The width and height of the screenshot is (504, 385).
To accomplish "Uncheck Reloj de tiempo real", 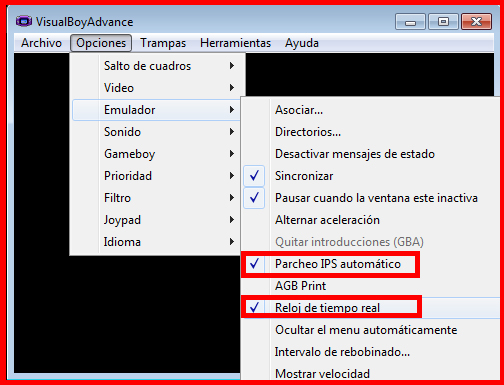I will pos(371,308).
